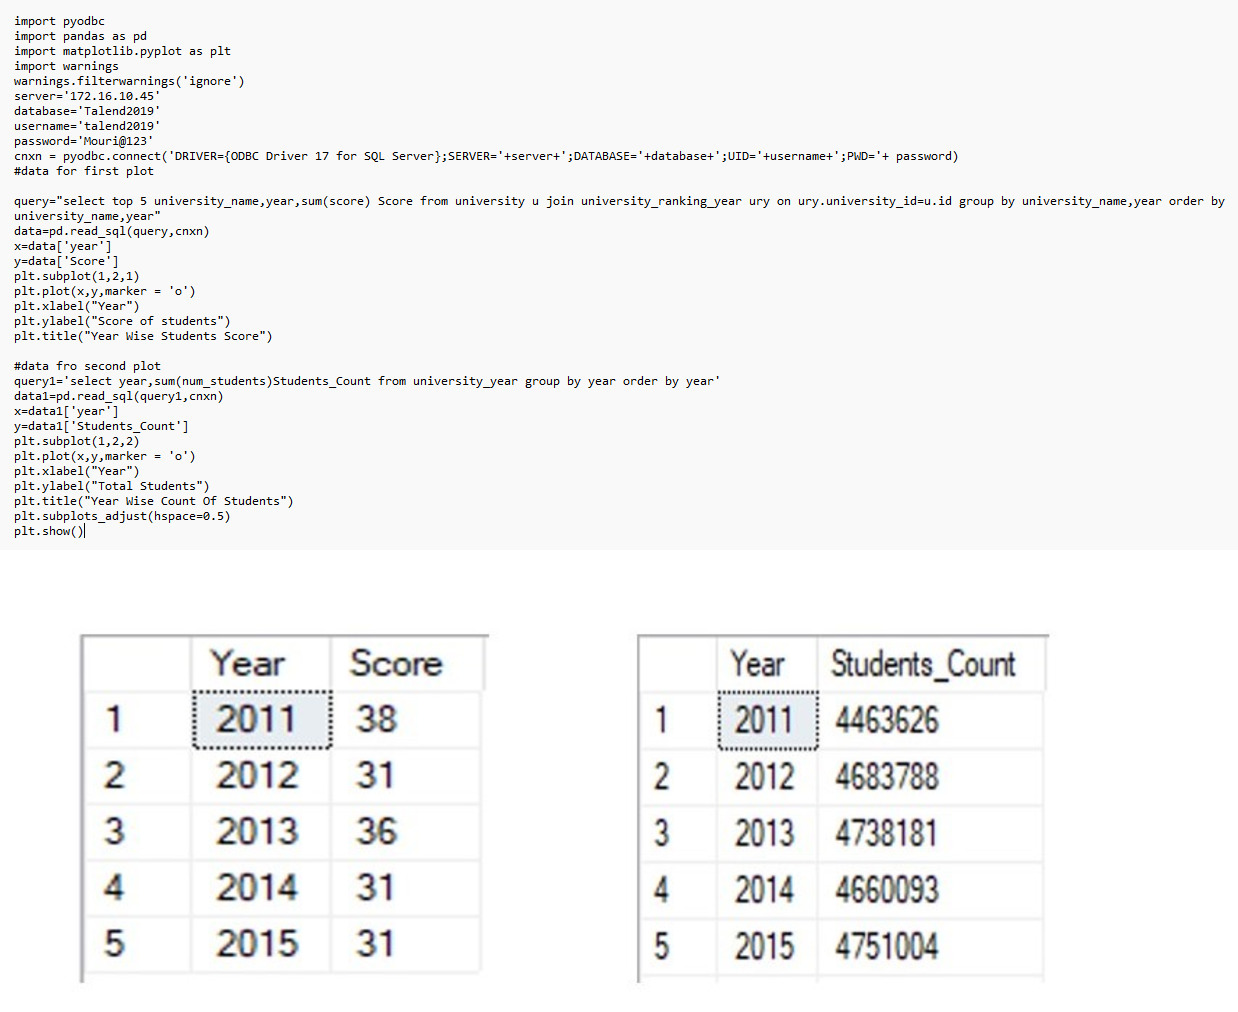Select row number 1 in Students_Count table

(661, 720)
